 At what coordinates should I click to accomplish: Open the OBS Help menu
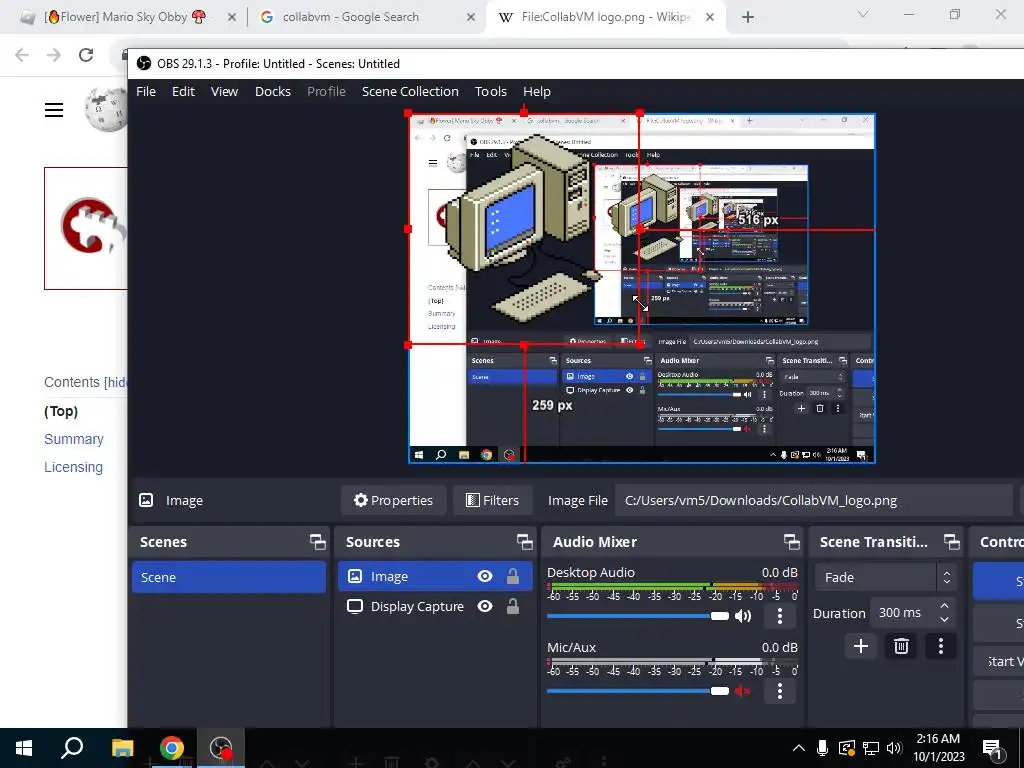click(x=537, y=91)
